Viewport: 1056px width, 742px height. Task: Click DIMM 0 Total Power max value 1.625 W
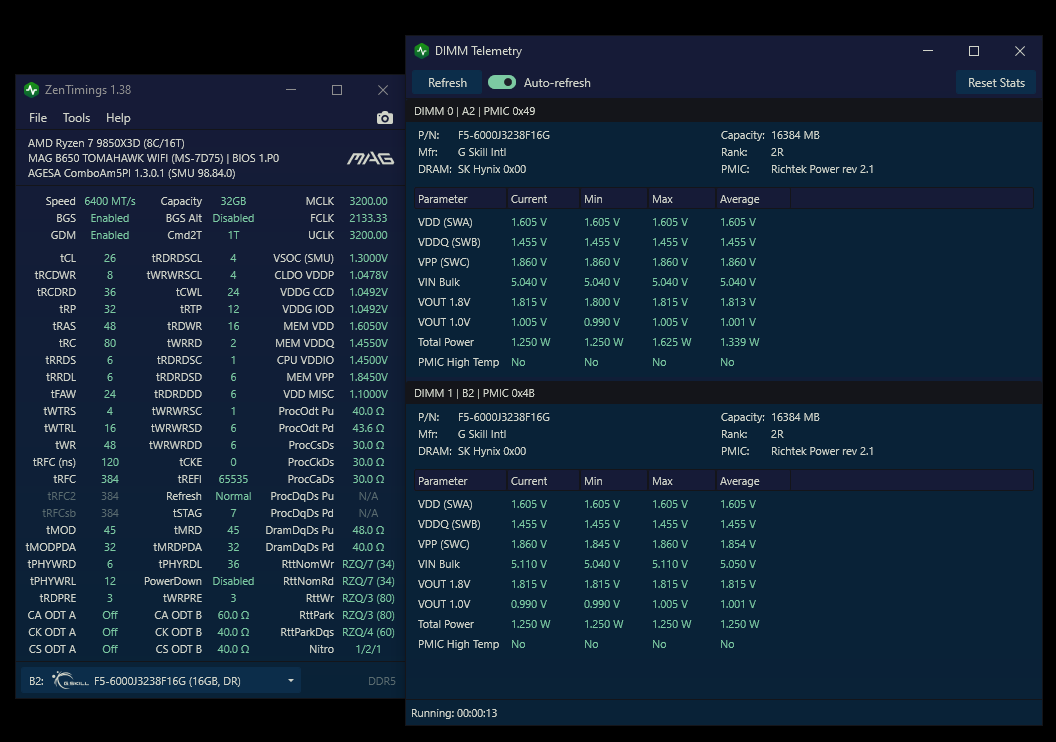pyautogui.click(x=671, y=342)
